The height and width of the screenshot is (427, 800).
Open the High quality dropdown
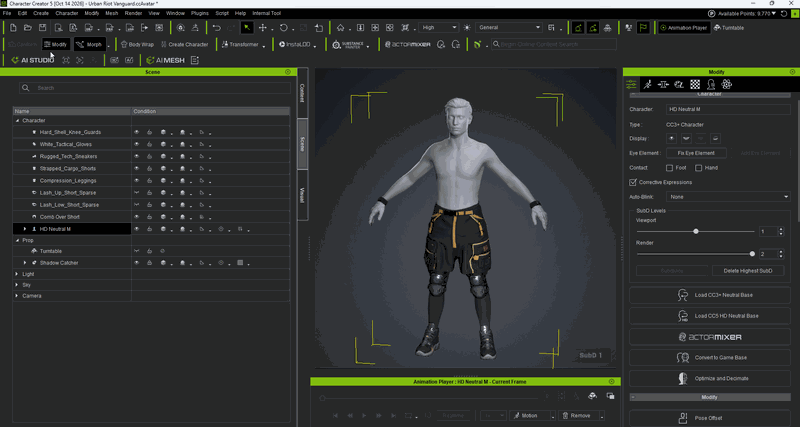pos(438,28)
